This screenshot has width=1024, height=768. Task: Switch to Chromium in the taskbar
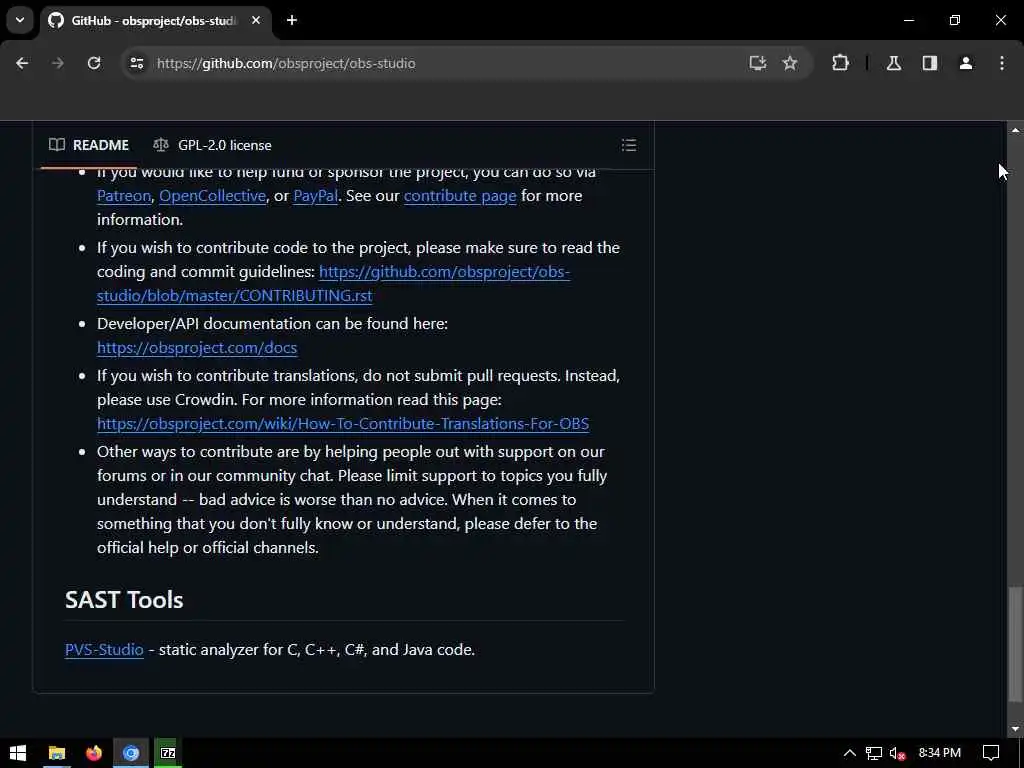(x=131, y=753)
